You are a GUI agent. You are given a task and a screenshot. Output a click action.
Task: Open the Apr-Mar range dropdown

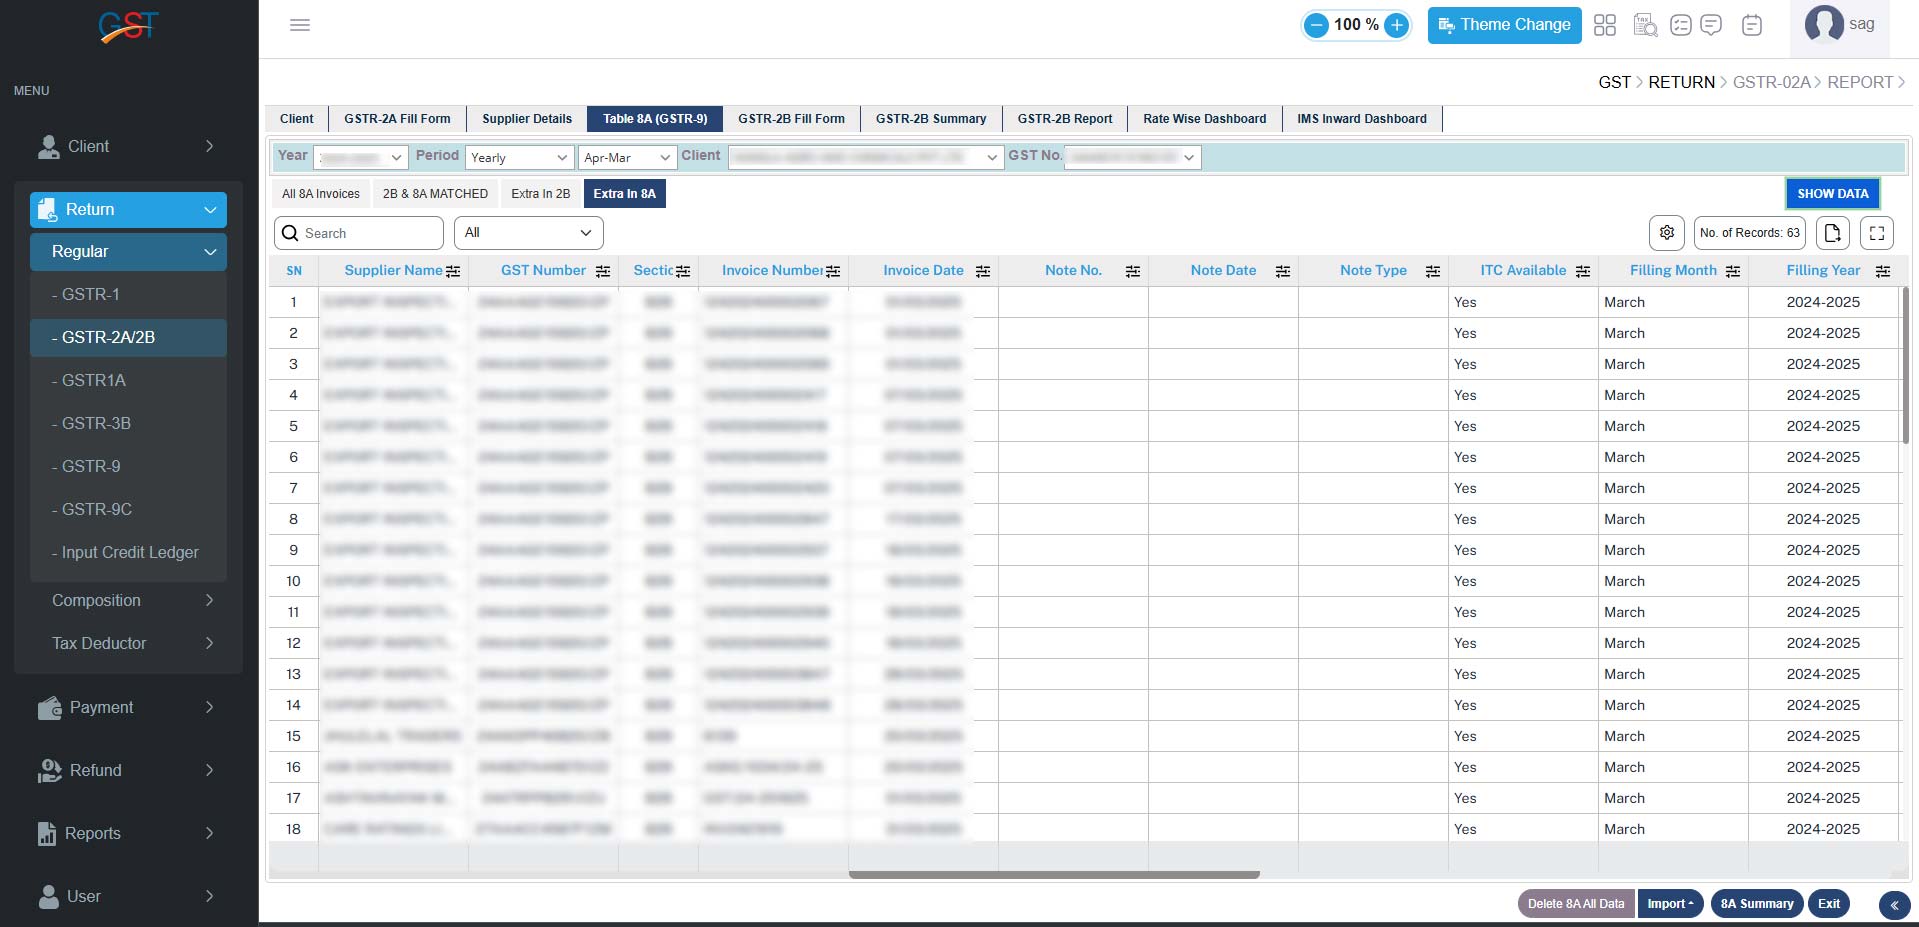click(x=626, y=158)
